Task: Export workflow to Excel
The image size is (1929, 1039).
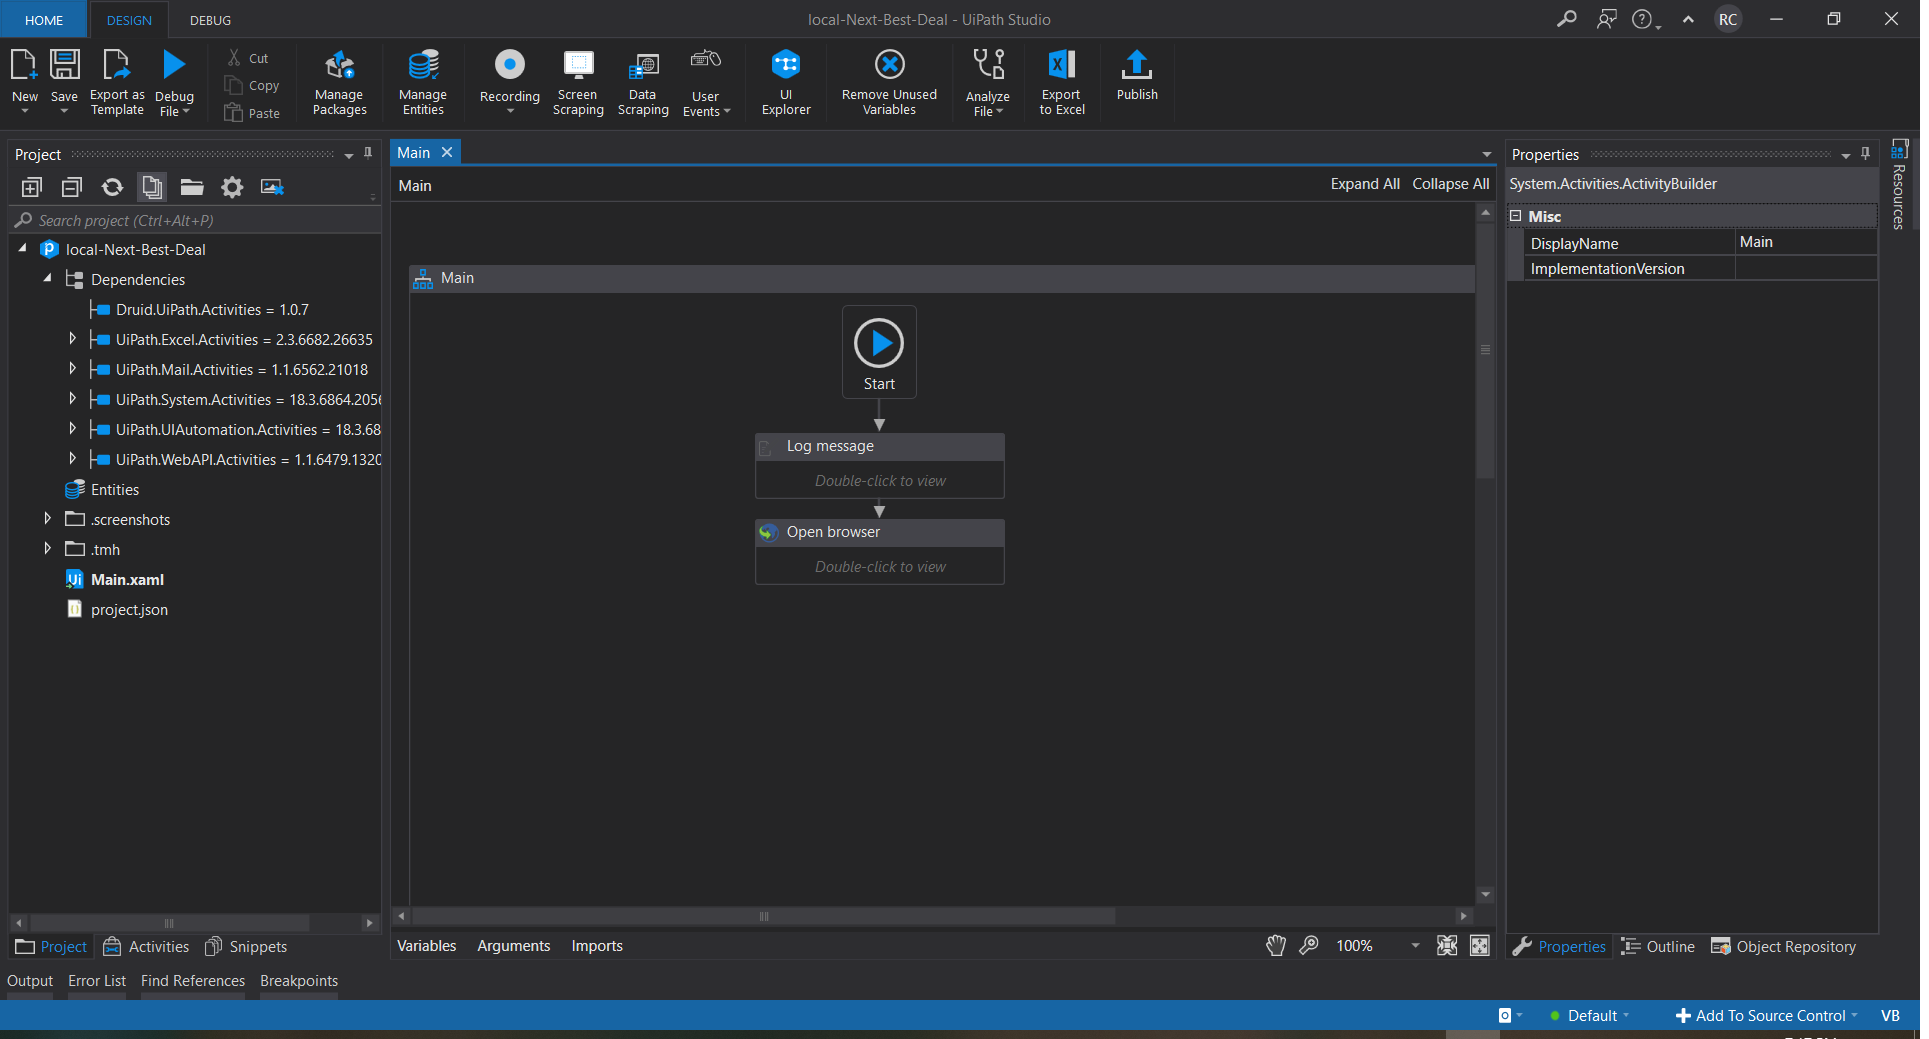Action: tap(1062, 82)
